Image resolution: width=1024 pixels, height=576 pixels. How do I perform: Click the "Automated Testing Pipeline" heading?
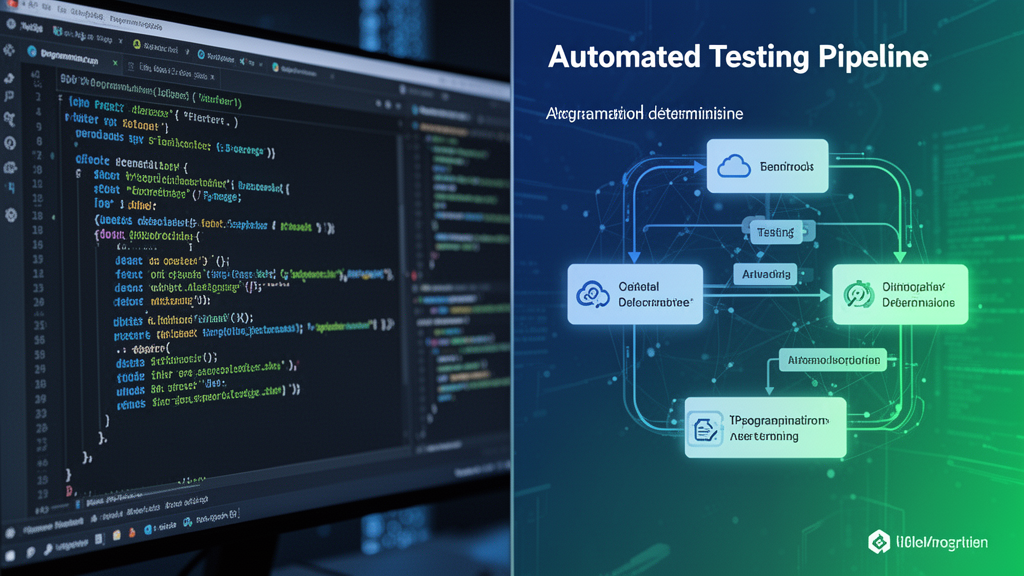(737, 56)
